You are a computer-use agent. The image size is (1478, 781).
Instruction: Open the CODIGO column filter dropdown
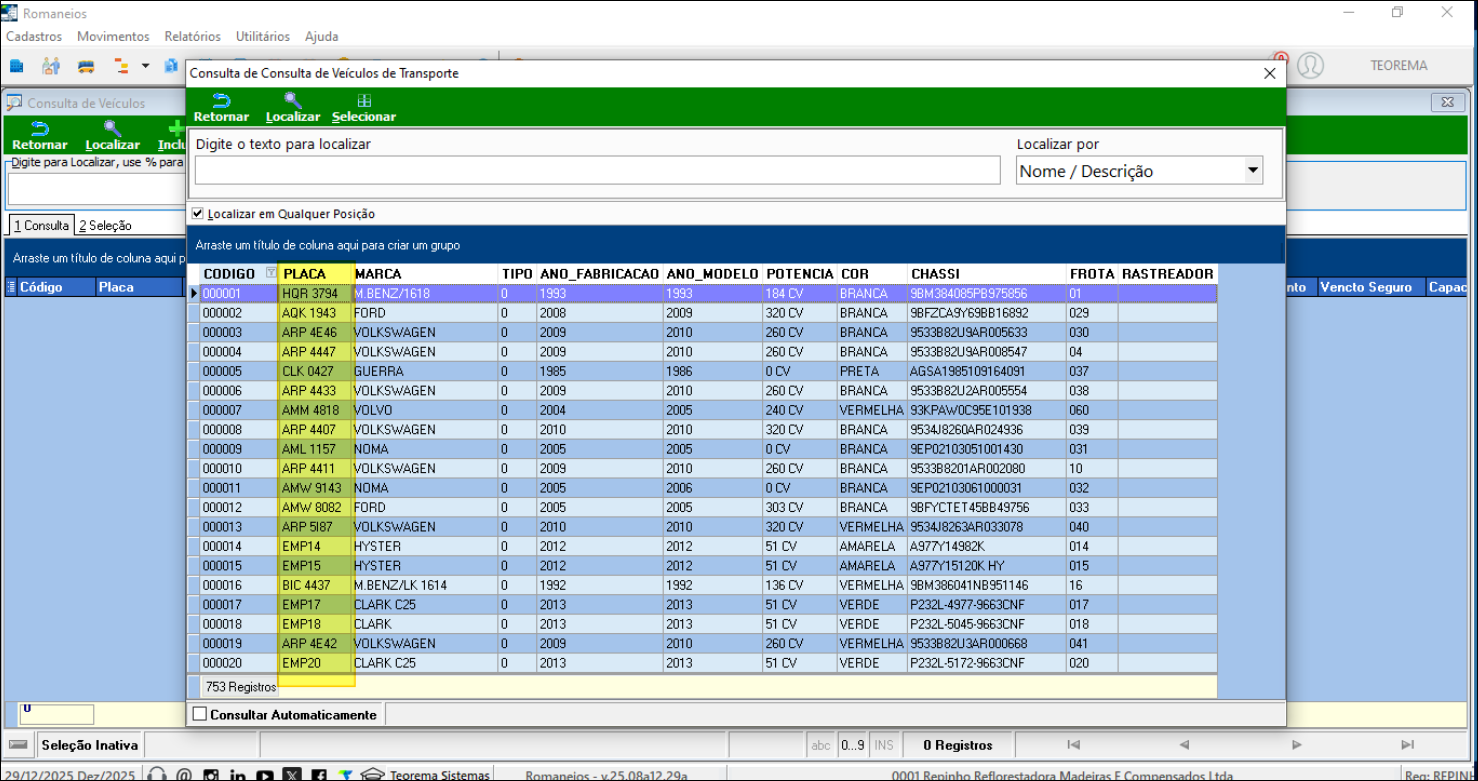click(271, 274)
